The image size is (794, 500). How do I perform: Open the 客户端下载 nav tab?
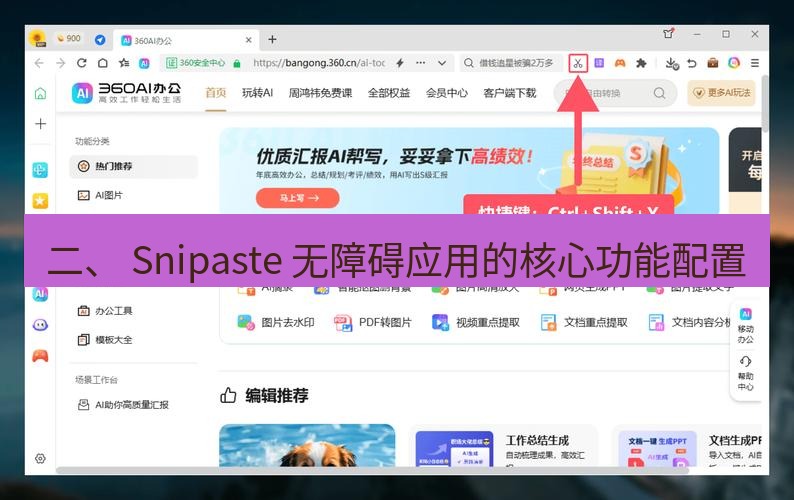(x=509, y=93)
